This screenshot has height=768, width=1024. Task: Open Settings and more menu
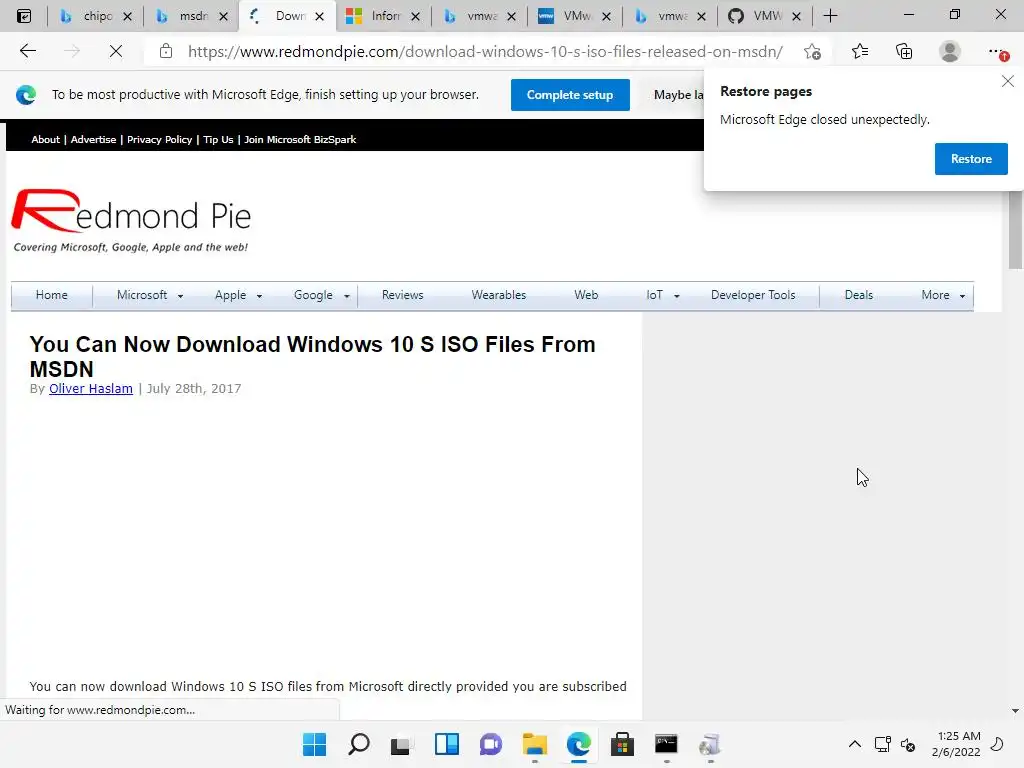997,52
